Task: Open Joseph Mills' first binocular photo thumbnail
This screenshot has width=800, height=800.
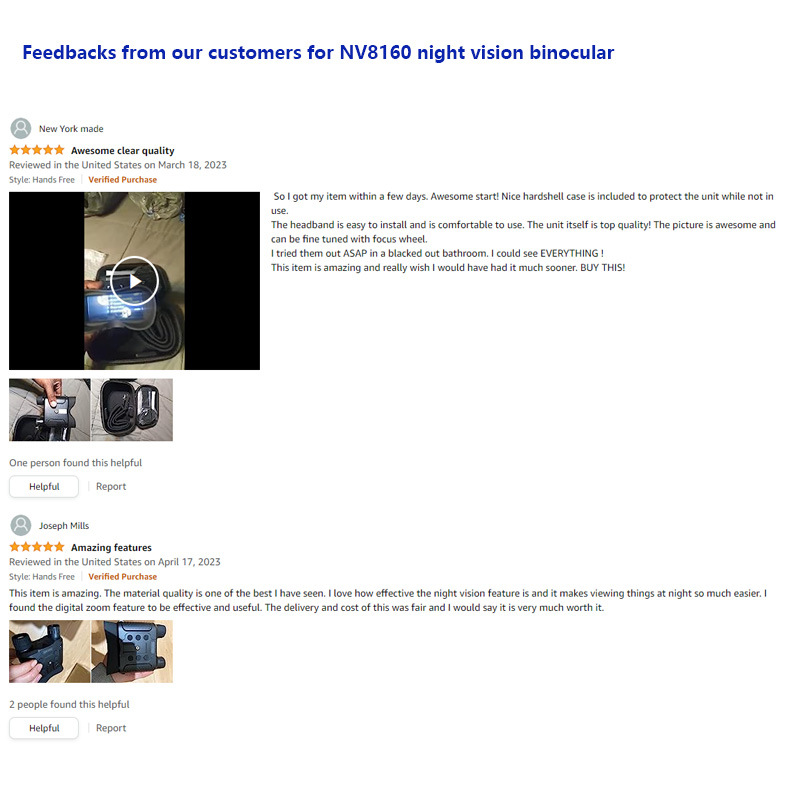Action: (49, 652)
